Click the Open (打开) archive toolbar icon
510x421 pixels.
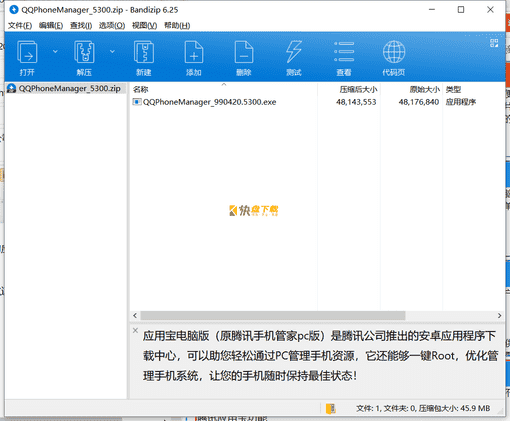point(27,52)
